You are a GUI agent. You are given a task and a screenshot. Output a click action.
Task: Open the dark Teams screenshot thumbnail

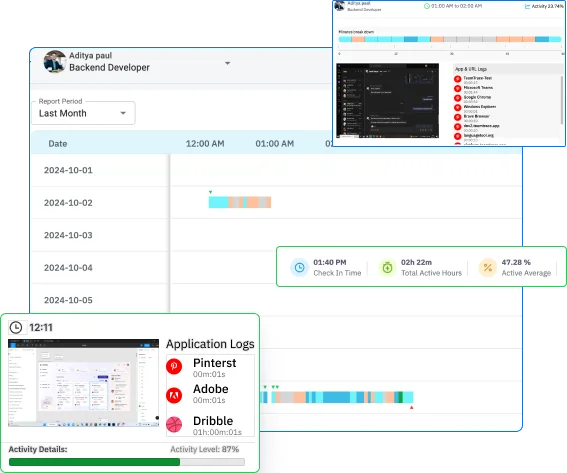388,101
